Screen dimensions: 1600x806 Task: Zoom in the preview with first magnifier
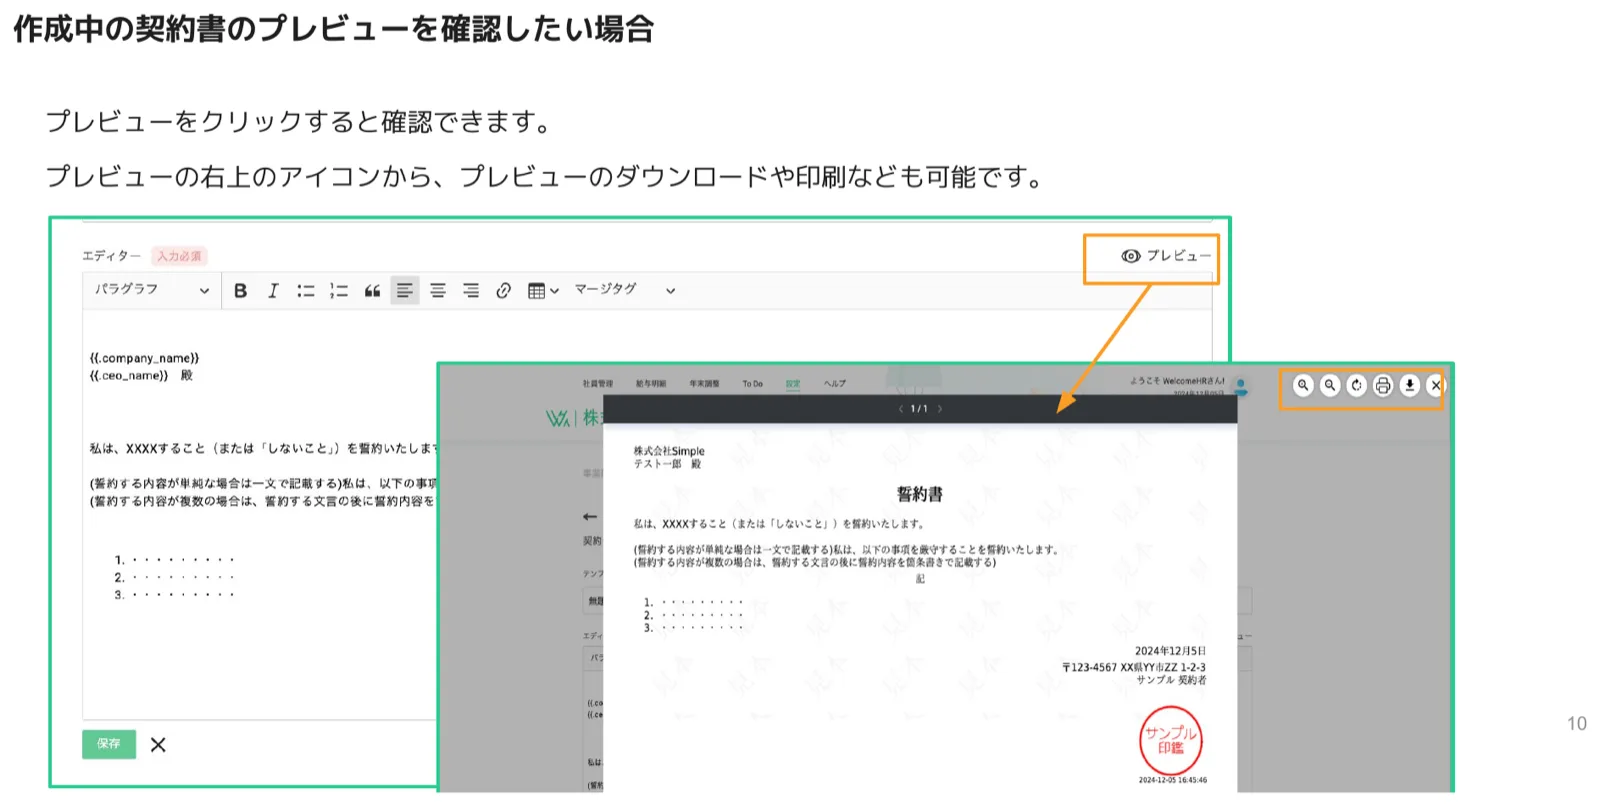[1303, 385]
